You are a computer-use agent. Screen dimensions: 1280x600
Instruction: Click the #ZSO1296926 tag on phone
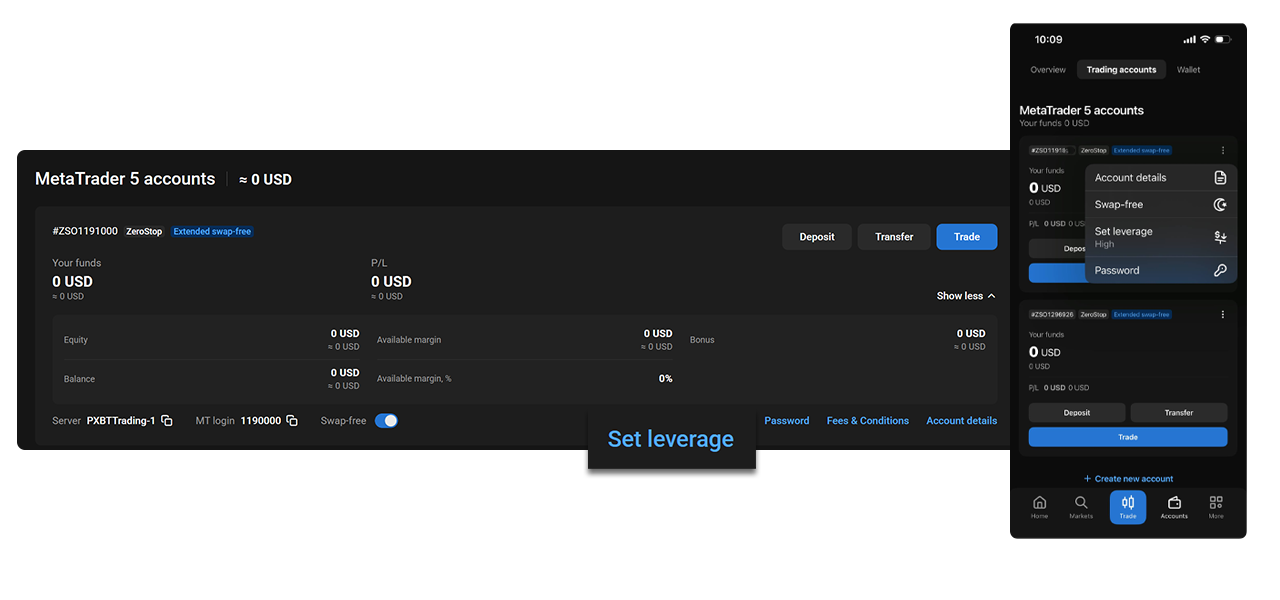[1051, 314]
